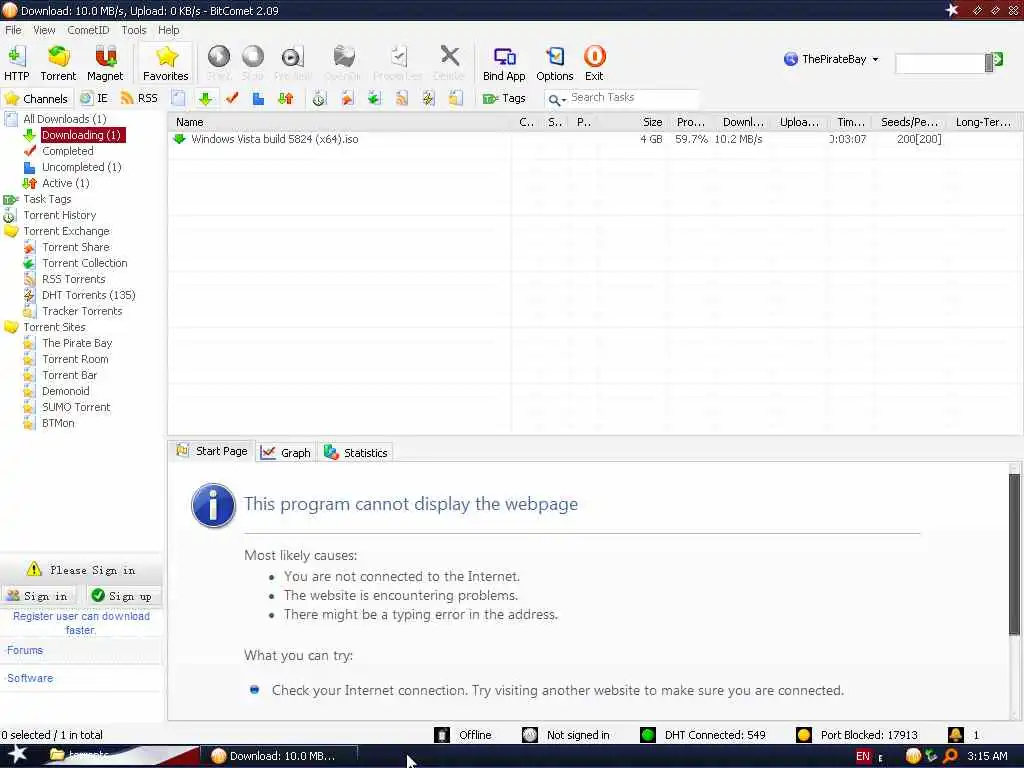Click the dimmed OpenDir folder button

(x=343, y=63)
